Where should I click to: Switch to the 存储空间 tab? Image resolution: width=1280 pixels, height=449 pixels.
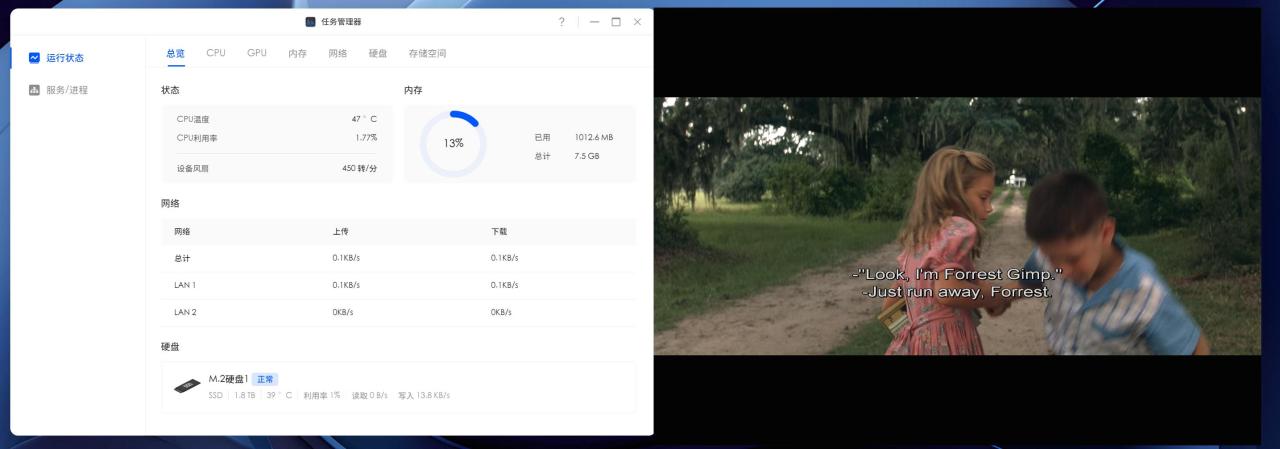coord(427,53)
